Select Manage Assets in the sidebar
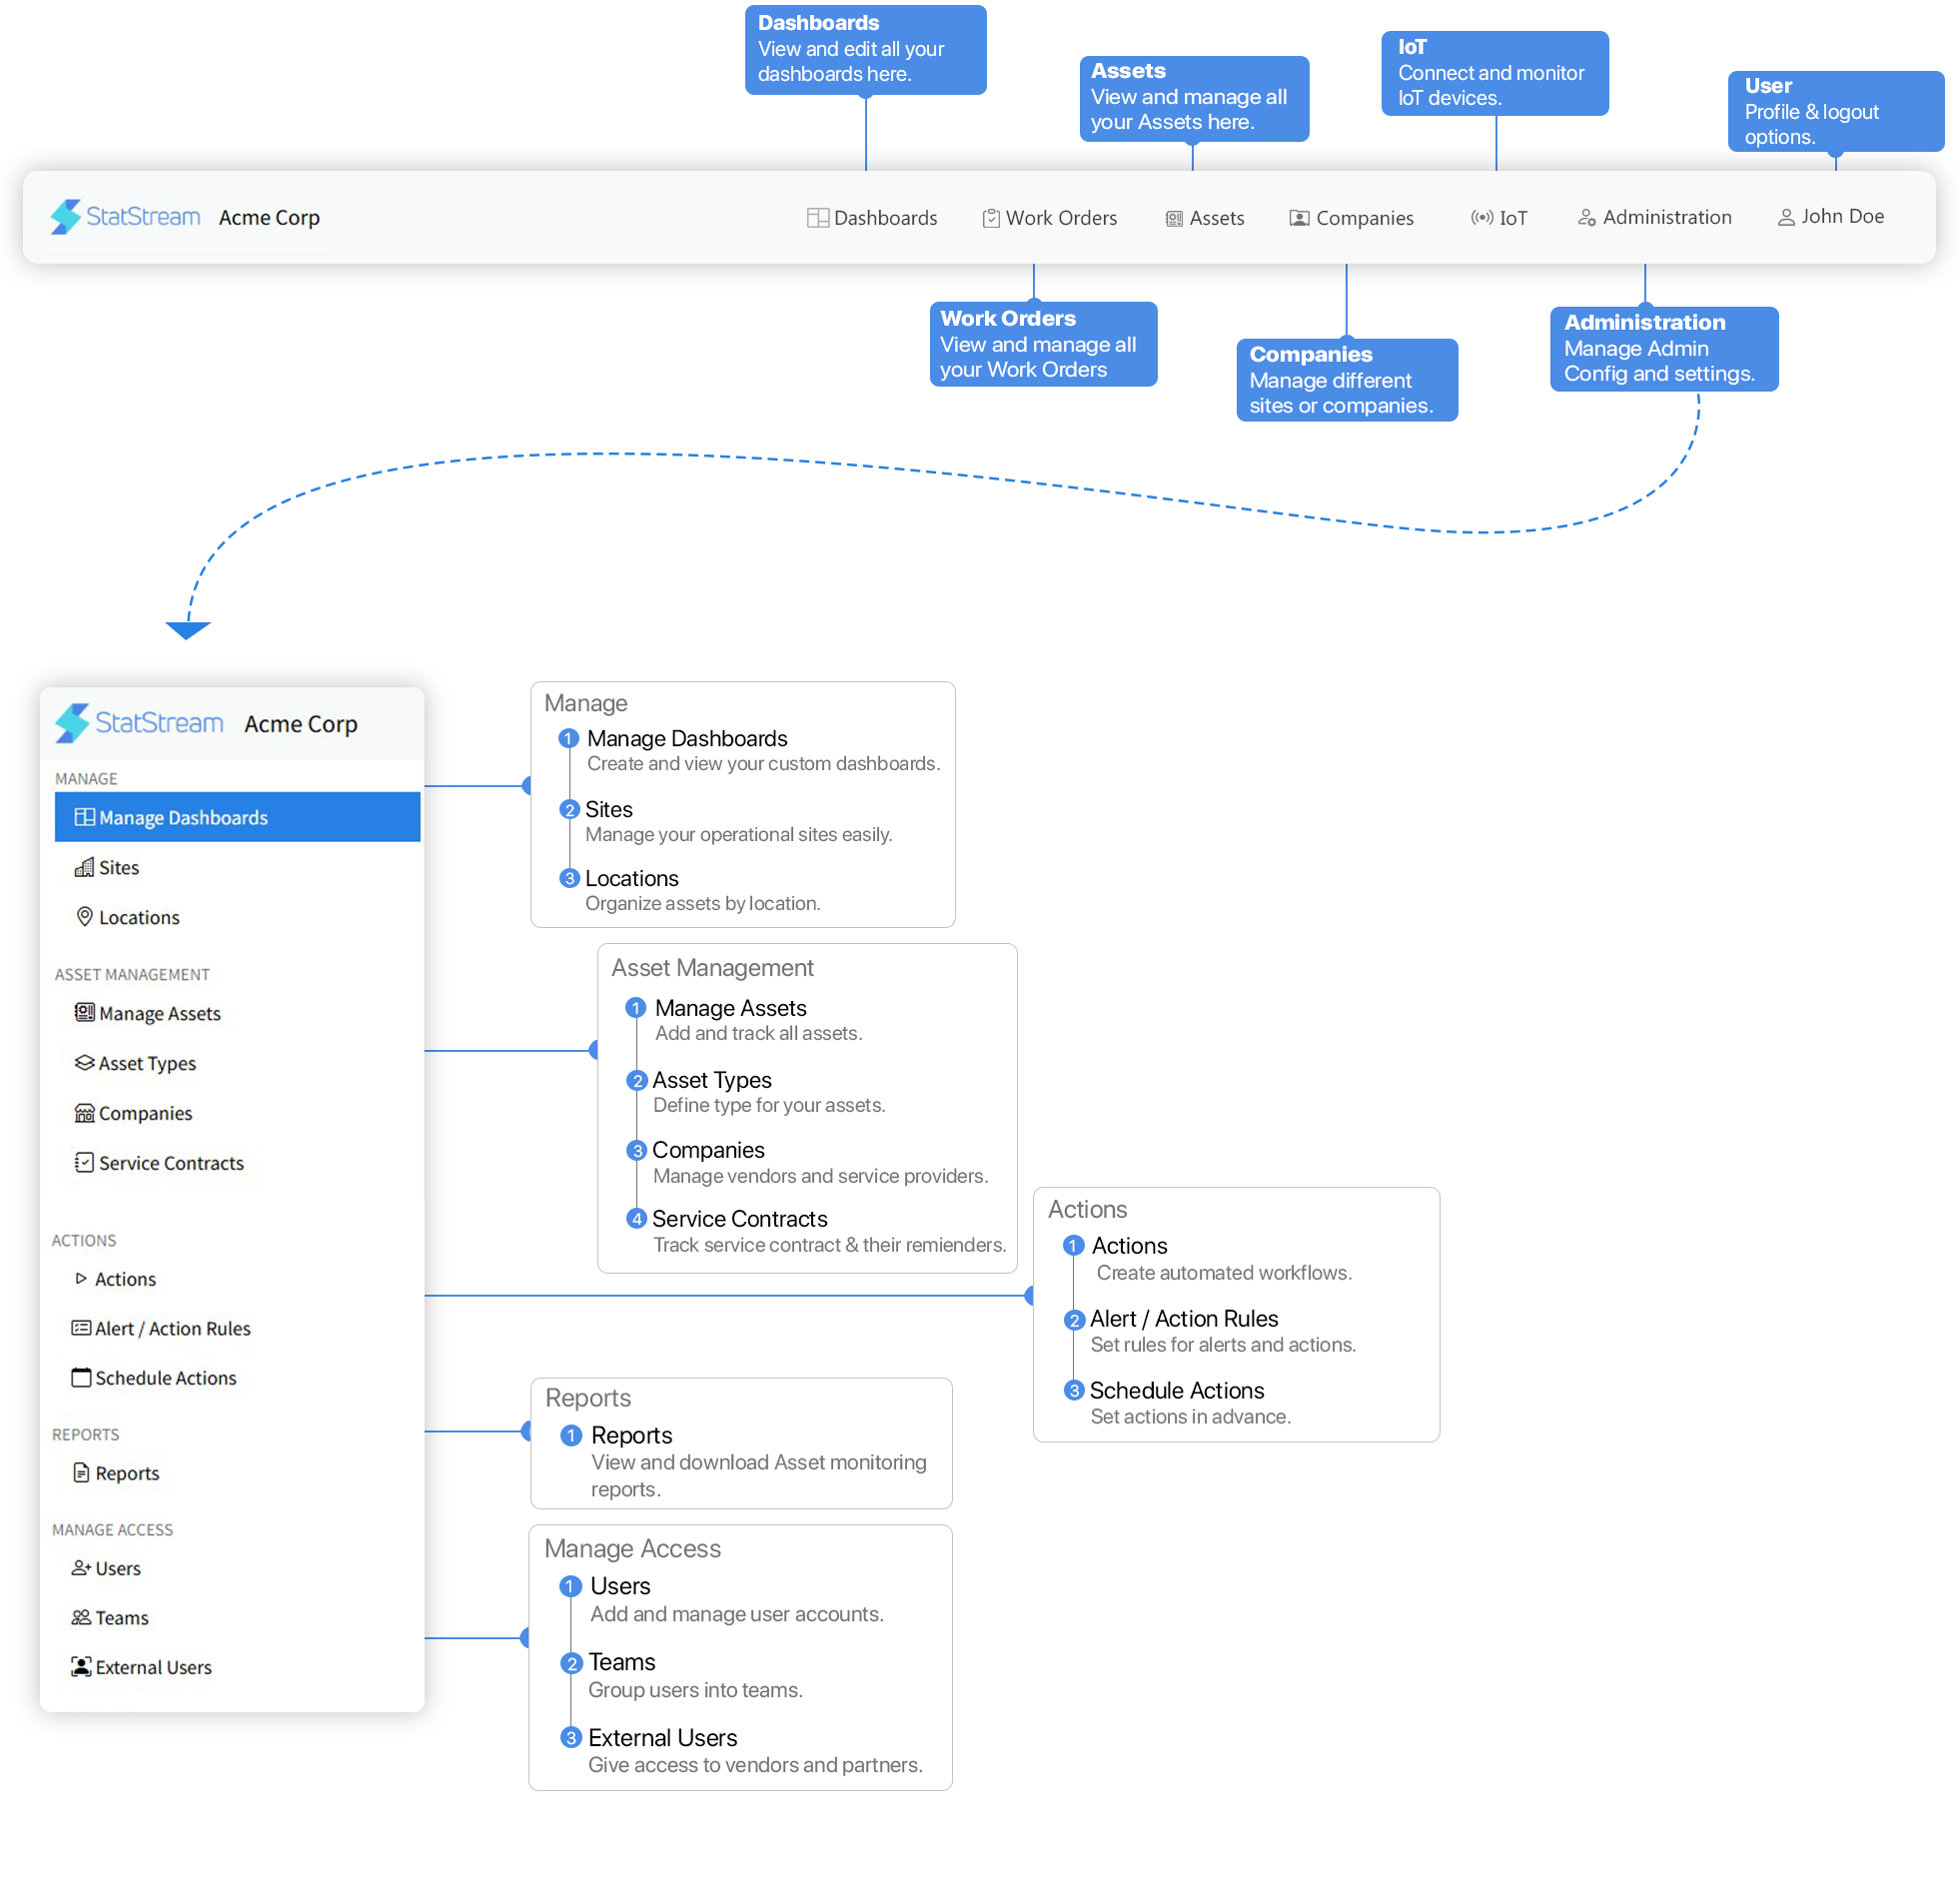1960x1890 pixels. pos(159,1014)
